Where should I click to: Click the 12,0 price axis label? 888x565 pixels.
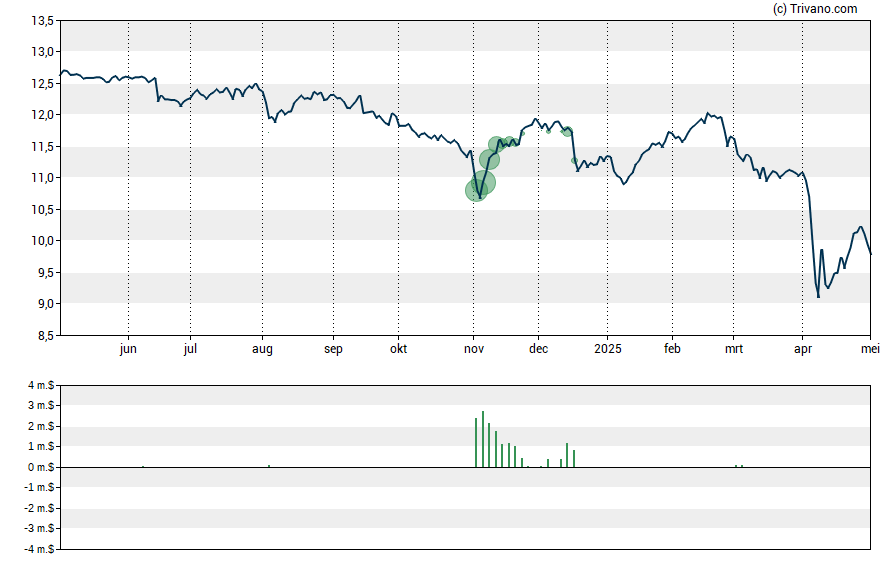tap(42, 115)
